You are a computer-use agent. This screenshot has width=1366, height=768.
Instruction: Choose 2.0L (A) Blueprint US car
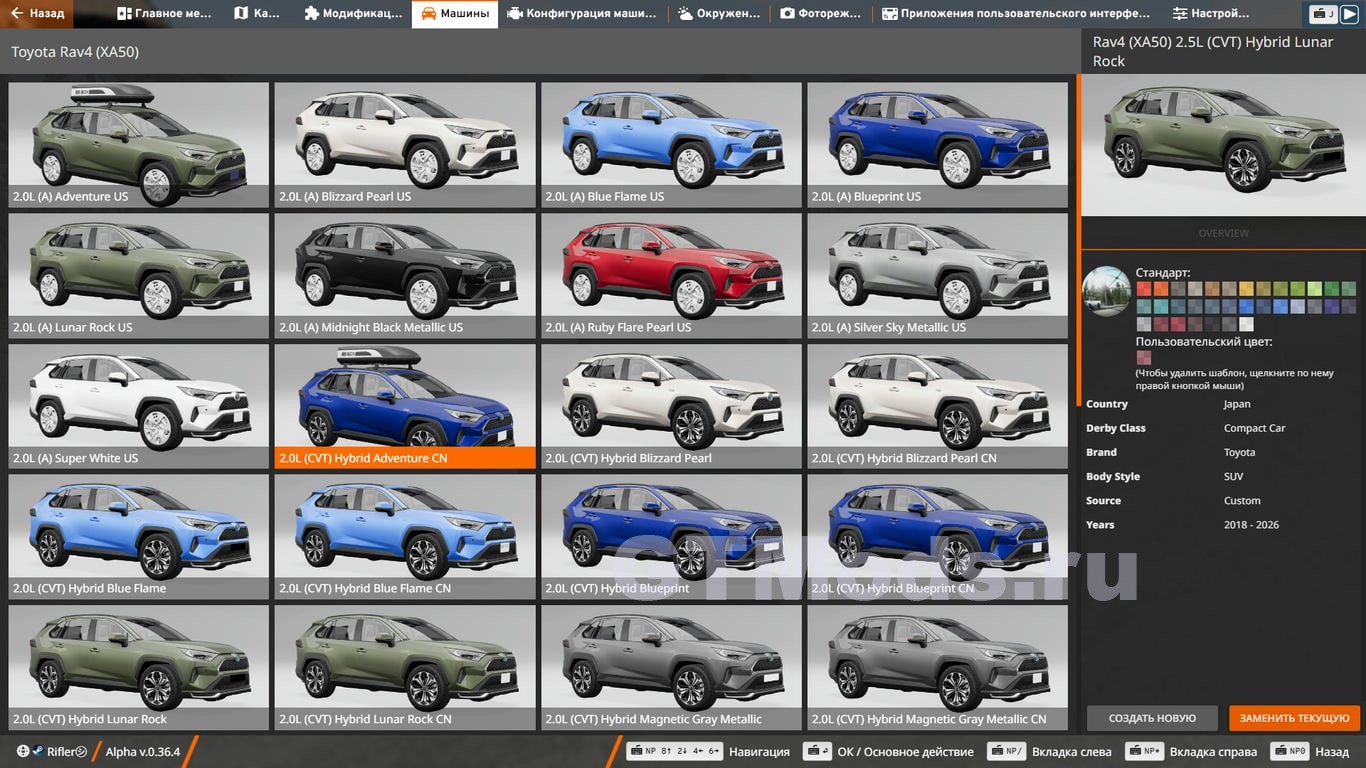pos(937,145)
